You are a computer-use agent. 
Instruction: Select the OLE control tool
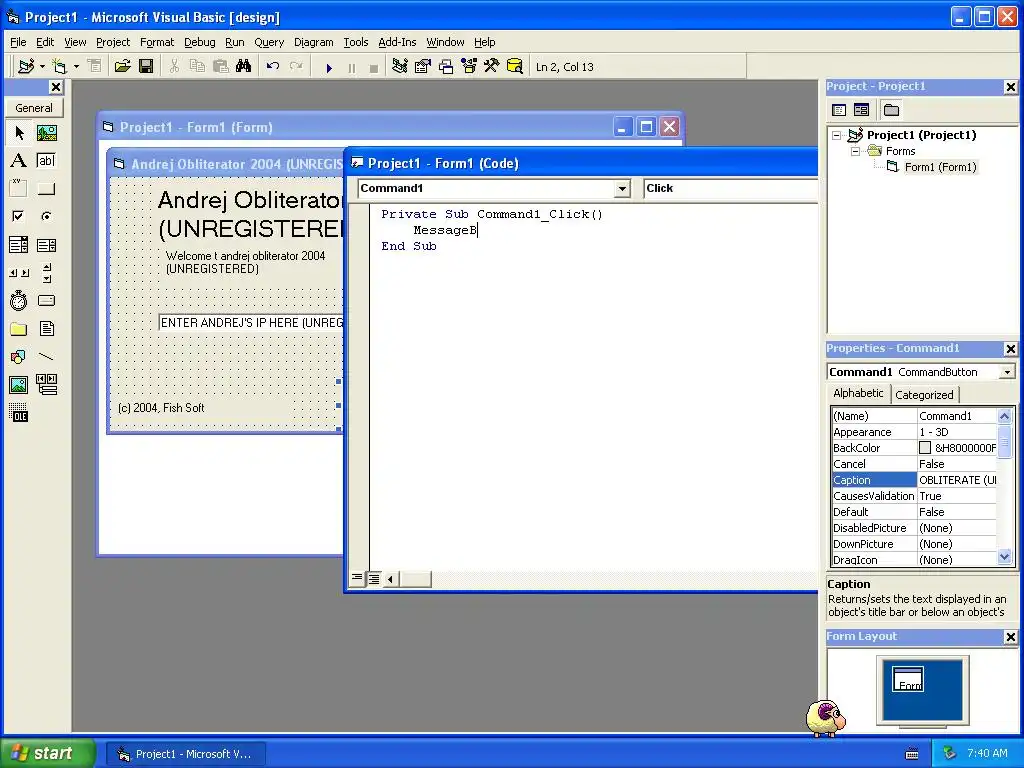coord(19,413)
